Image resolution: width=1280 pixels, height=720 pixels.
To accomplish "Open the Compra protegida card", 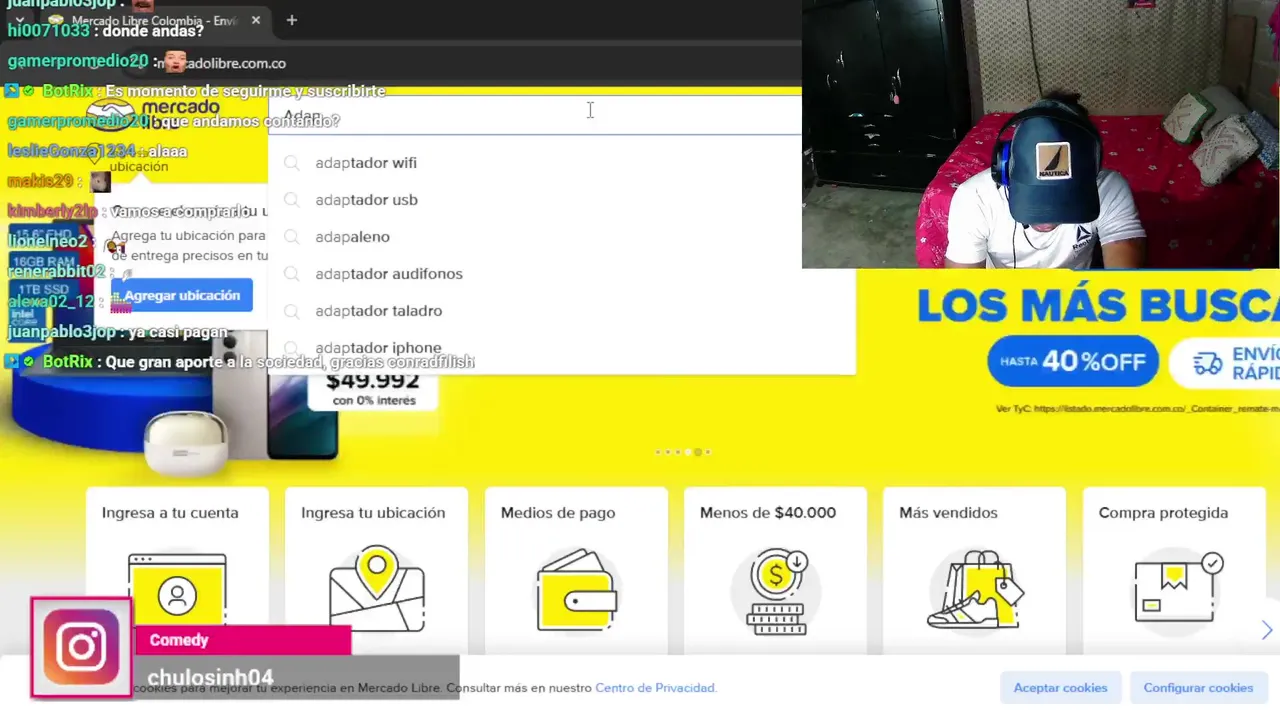I will pos(1174,570).
